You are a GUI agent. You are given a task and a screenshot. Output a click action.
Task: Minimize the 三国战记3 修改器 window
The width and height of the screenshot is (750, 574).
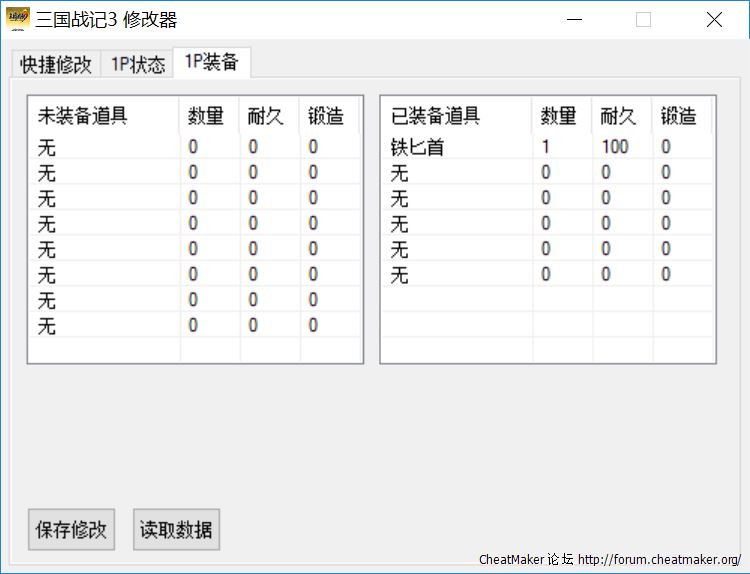pyautogui.click(x=574, y=20)
